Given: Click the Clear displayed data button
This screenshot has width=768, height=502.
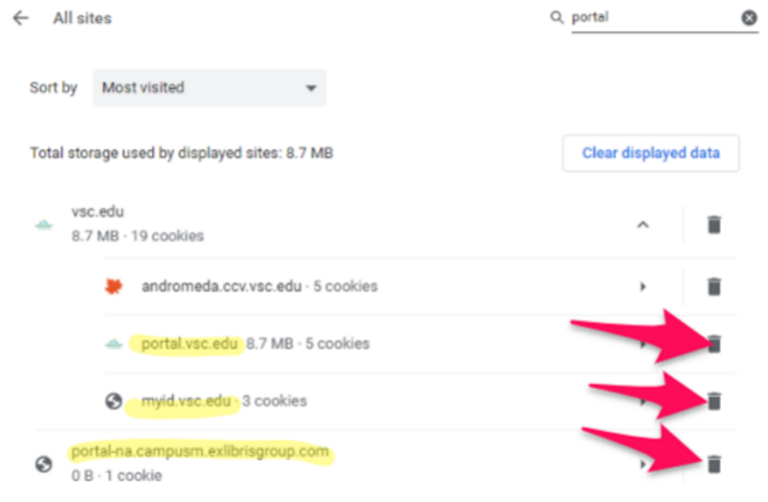Looking at the screenshot, I should 651,153.
